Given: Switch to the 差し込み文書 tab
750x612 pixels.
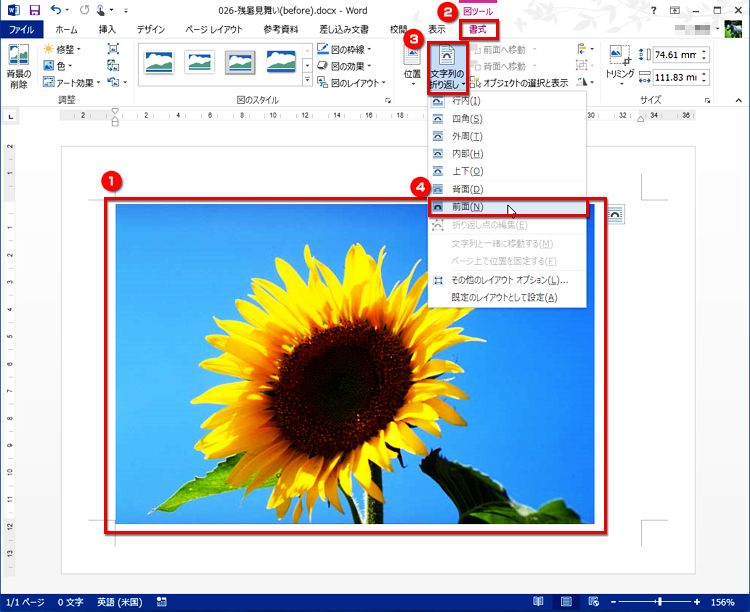Looking at the screenshot, I should coord(344,29).
